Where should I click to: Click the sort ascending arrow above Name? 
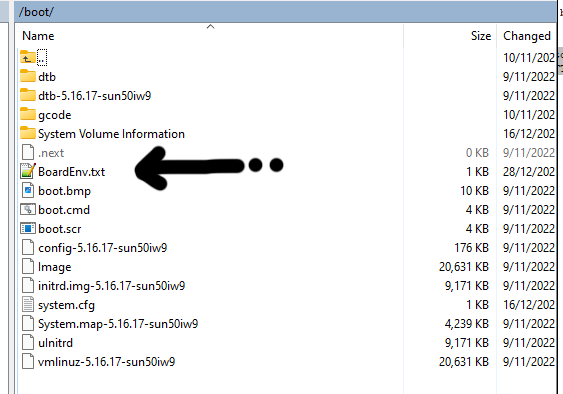click(210, 27)
